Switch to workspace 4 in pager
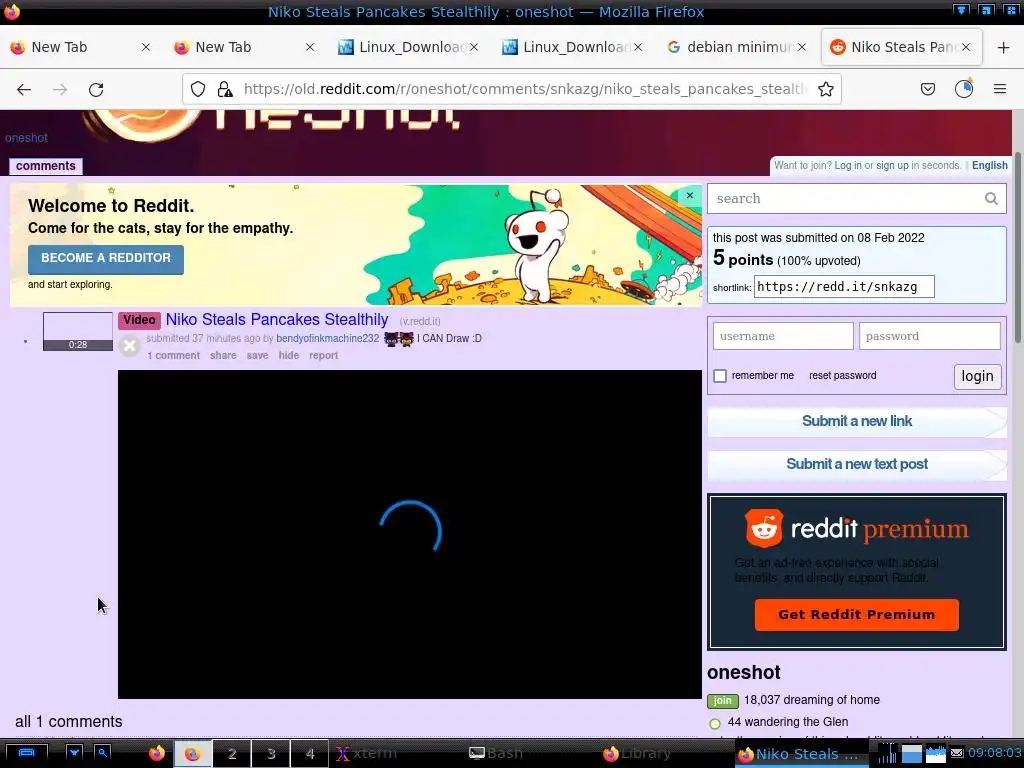The image size is (1024, 768). click(x=310, y=754)
